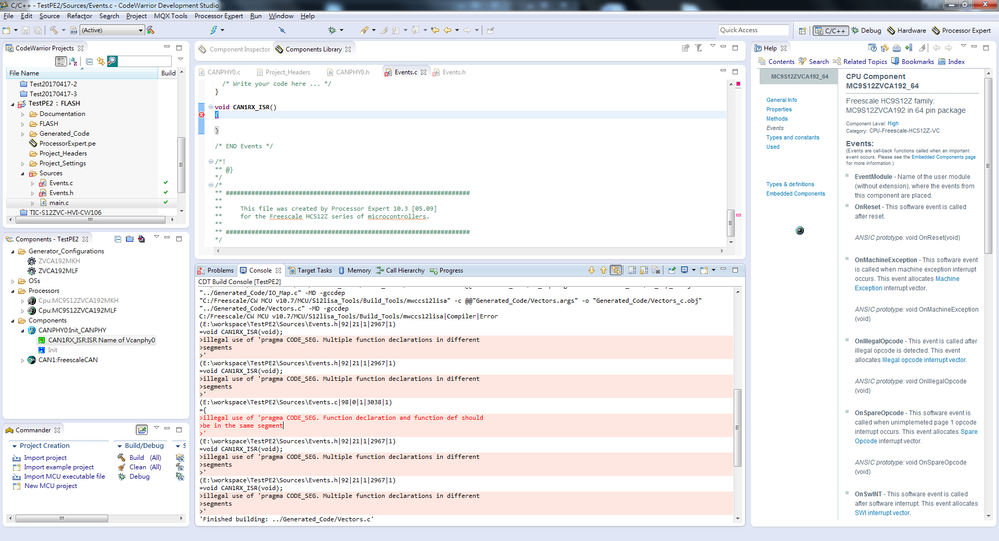Click the back navigation arrow in toolbar
This screenshot has height=541, width=999.
click(x=447, y=30)
